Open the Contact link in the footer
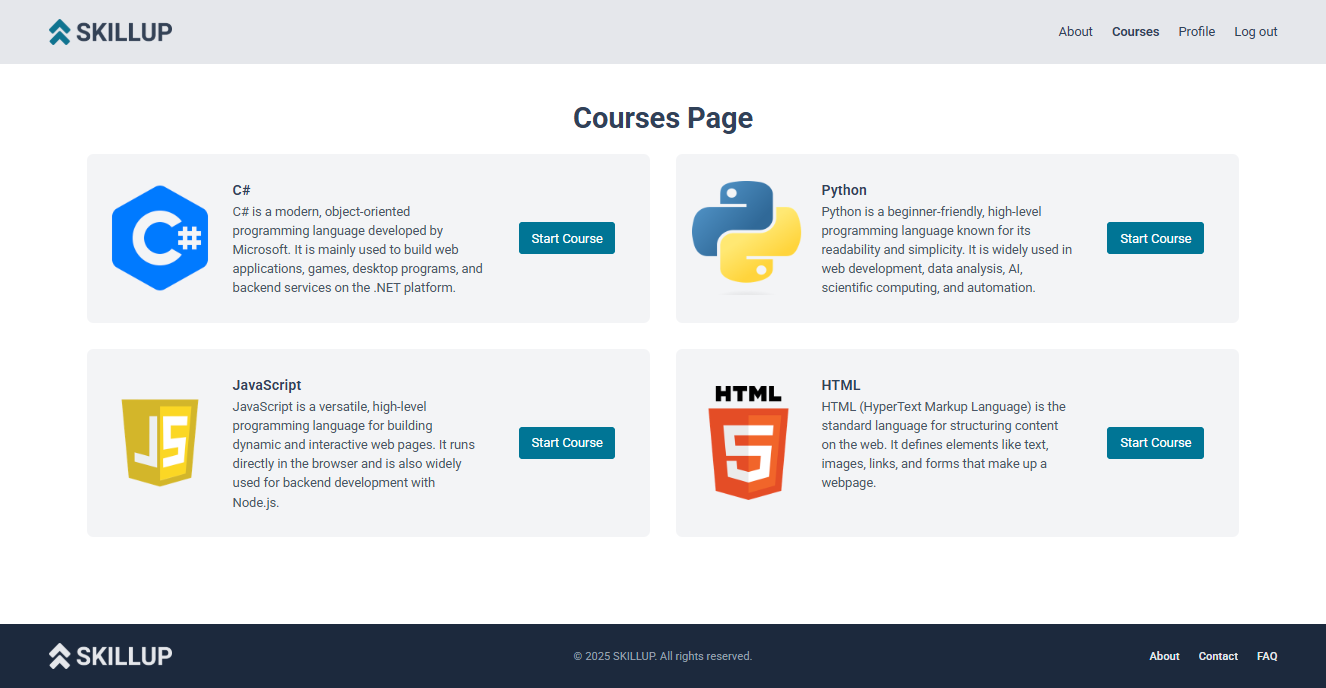The height and width of the screenshot is (688, 1326). click(x=1218, y=656)
